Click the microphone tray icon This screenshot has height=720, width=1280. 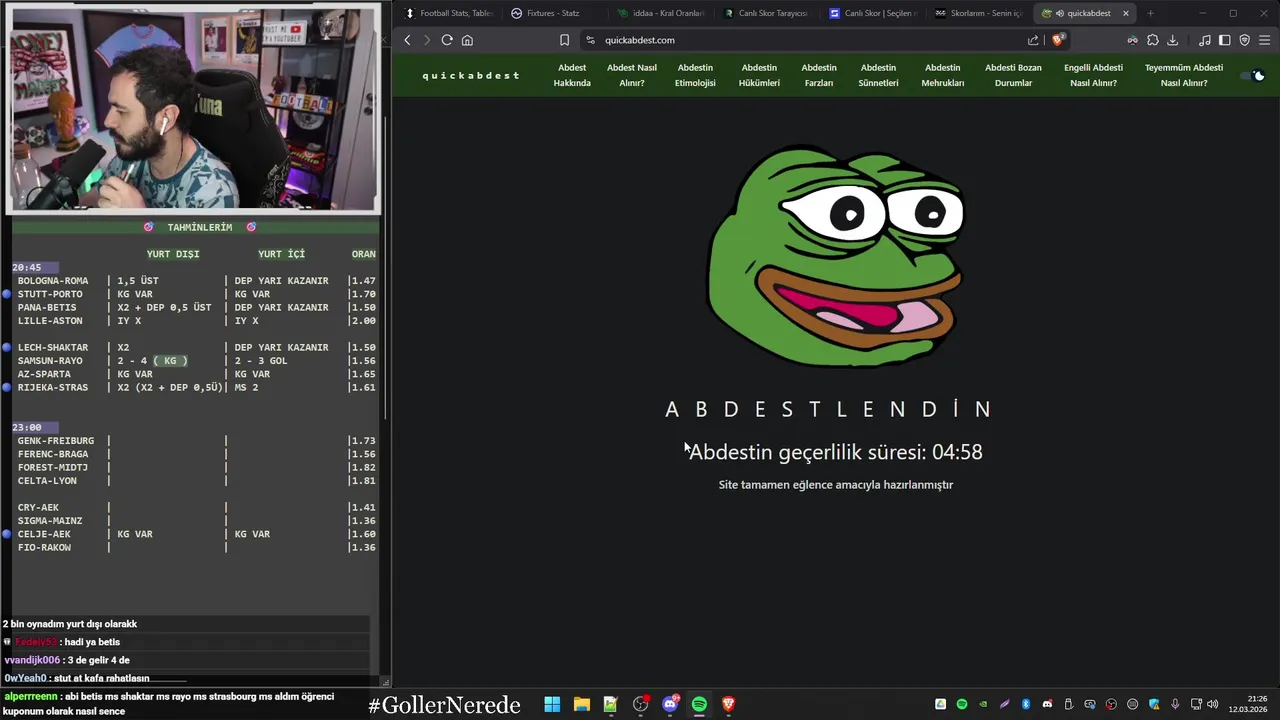pyautogui.click(x=1176, y=704)
